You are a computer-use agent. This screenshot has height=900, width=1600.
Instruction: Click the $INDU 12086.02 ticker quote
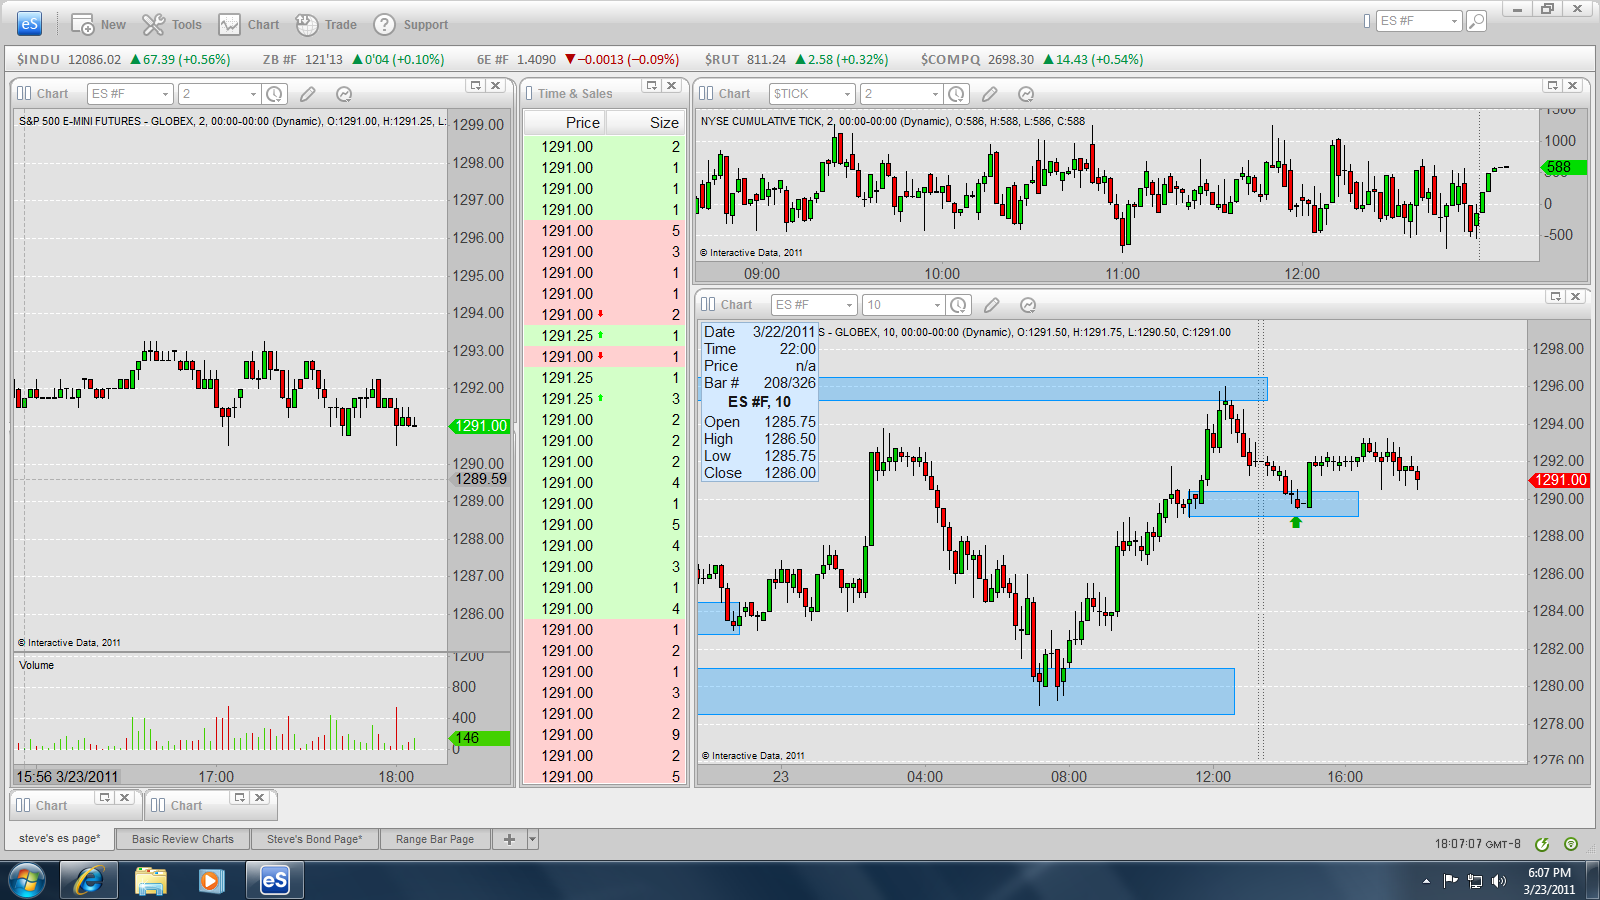tap(124, 60)
